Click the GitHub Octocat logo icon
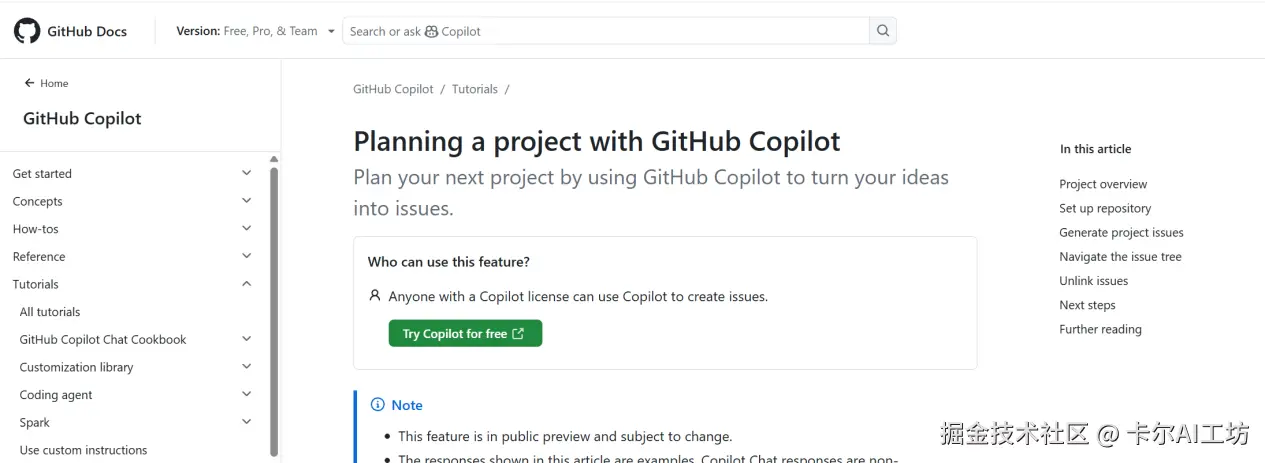 [x=27, y=31]
